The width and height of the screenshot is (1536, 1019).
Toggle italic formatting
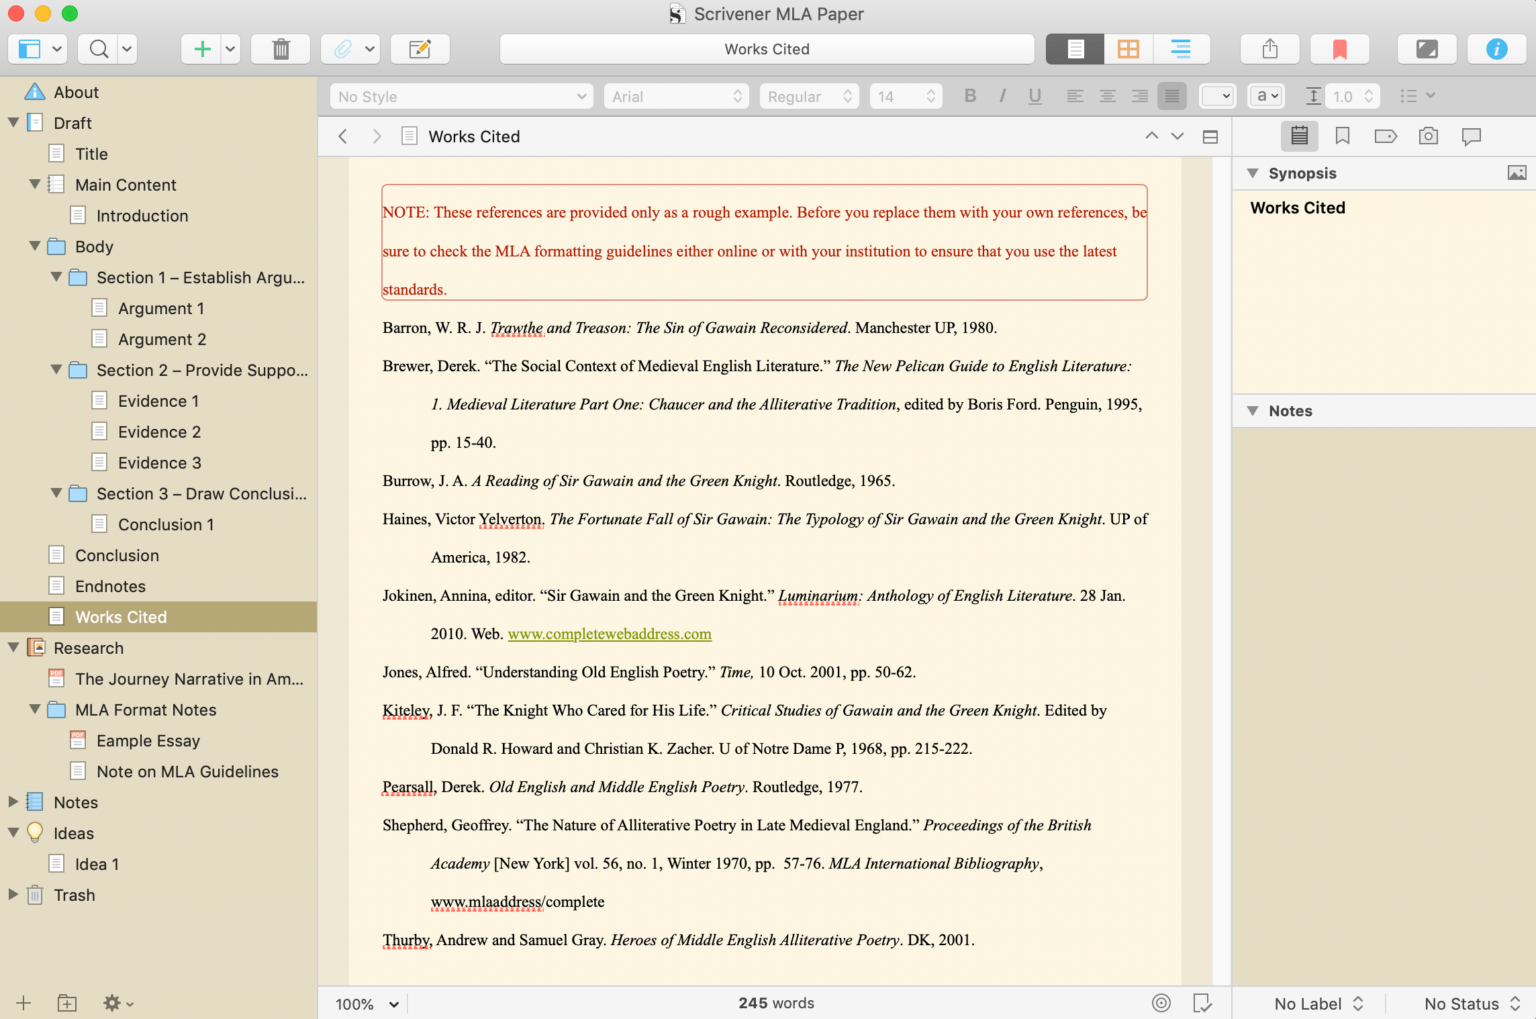click(x=1002, y=96)
